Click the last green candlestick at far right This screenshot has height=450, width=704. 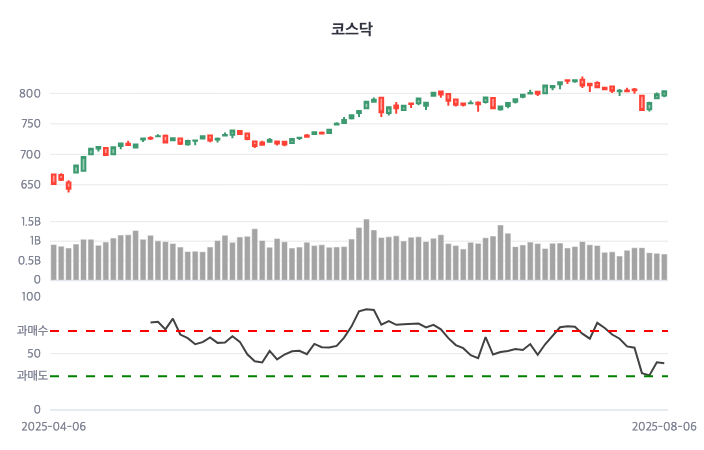pyautogui.click(x=664, y=93)
